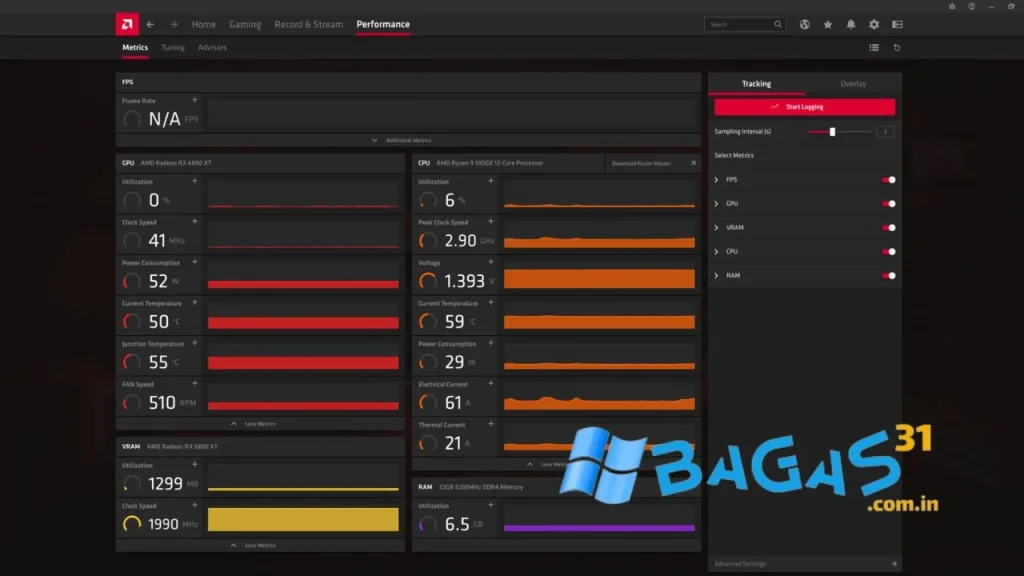Viewport: 1024px width, 576px height.
Task: Click plus next to GPU Utilization
Action: tap(195, 181)
